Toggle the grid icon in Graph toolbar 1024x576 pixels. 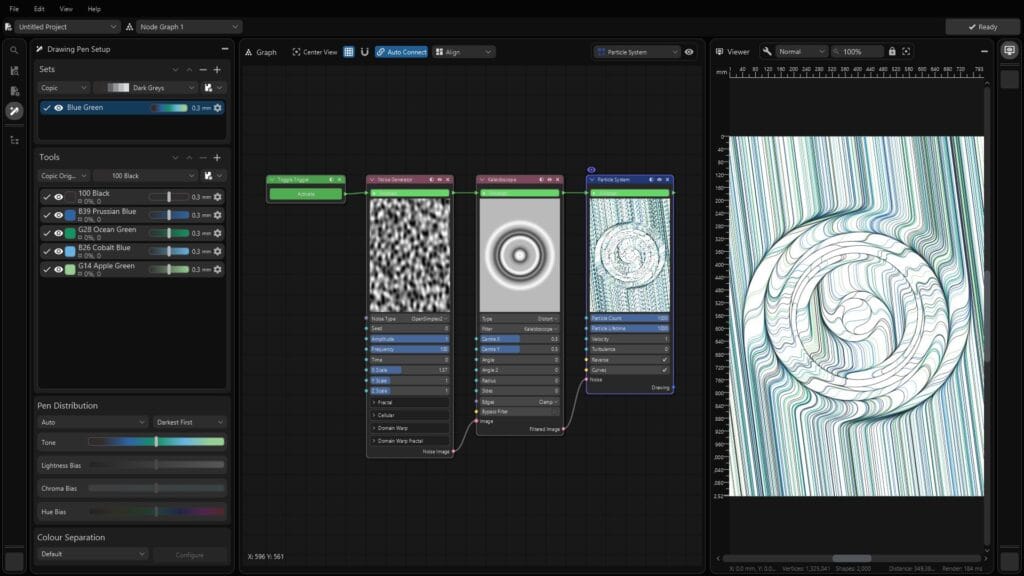349,52
